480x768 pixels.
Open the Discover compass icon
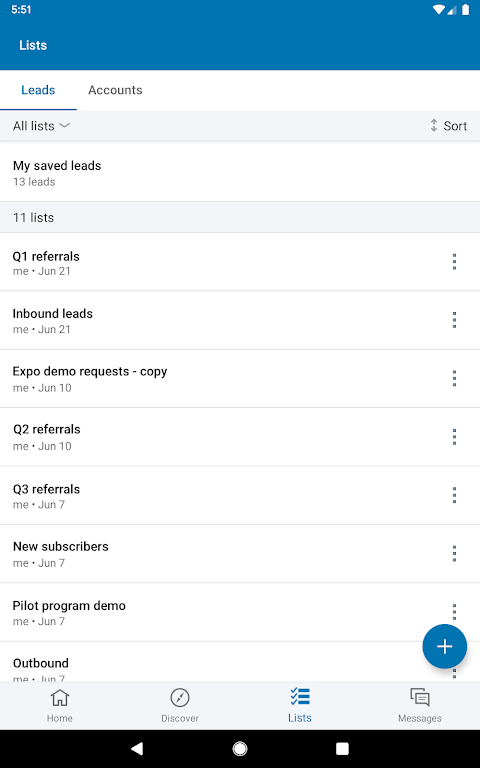180,697
